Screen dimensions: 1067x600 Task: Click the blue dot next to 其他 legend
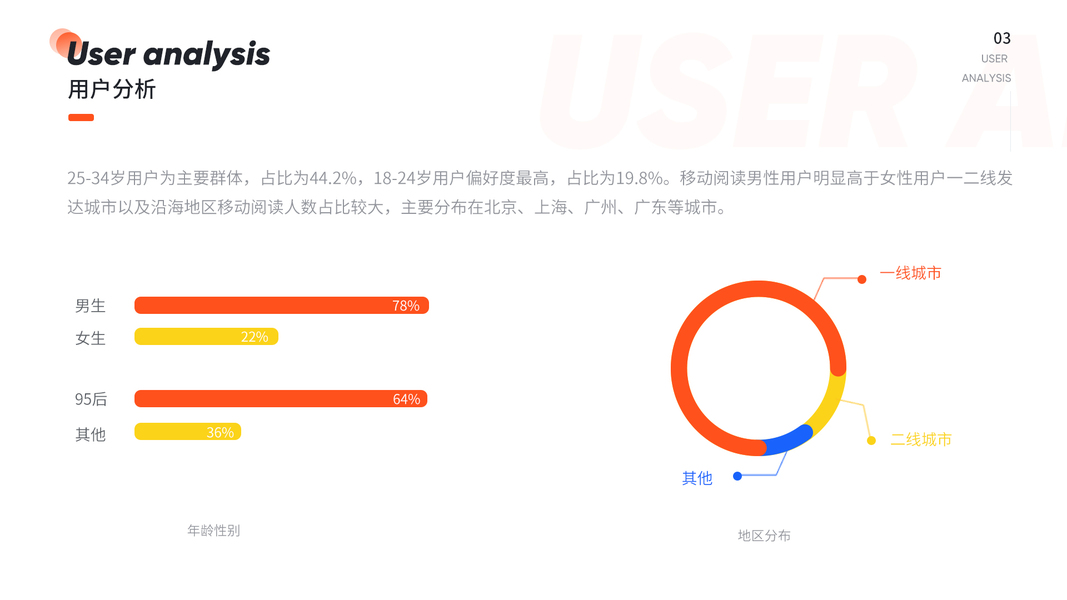point(737,476)
